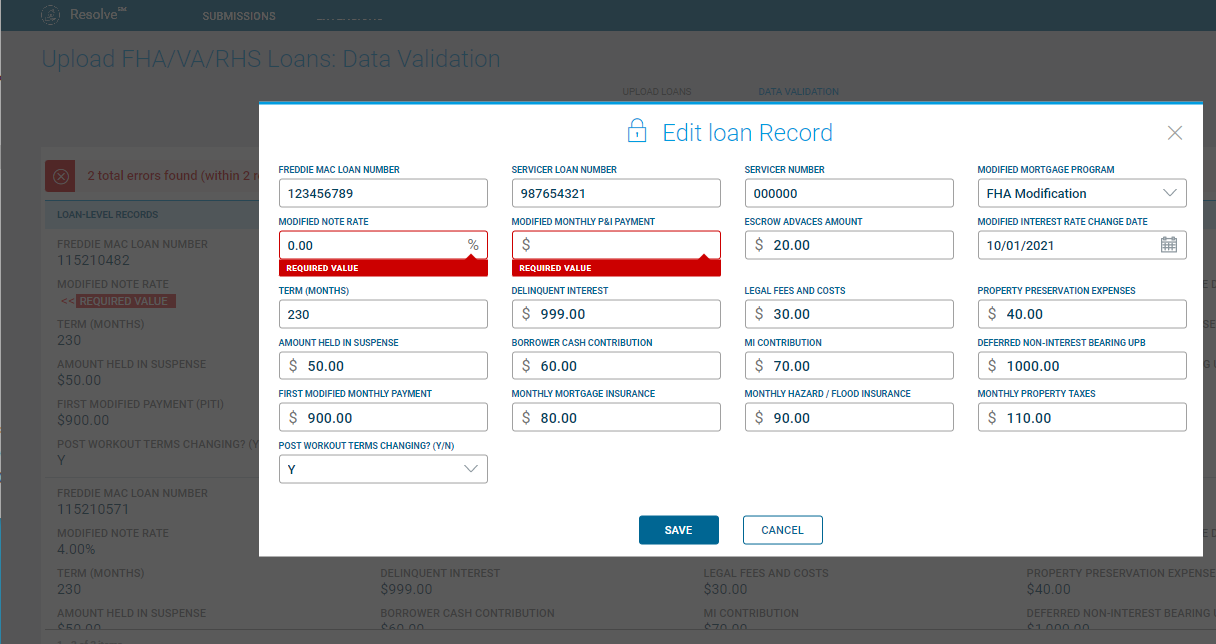Click the lock icon beside Edit loan Record
Screen dimensions: 1216x644
click(x=637, y=132)
